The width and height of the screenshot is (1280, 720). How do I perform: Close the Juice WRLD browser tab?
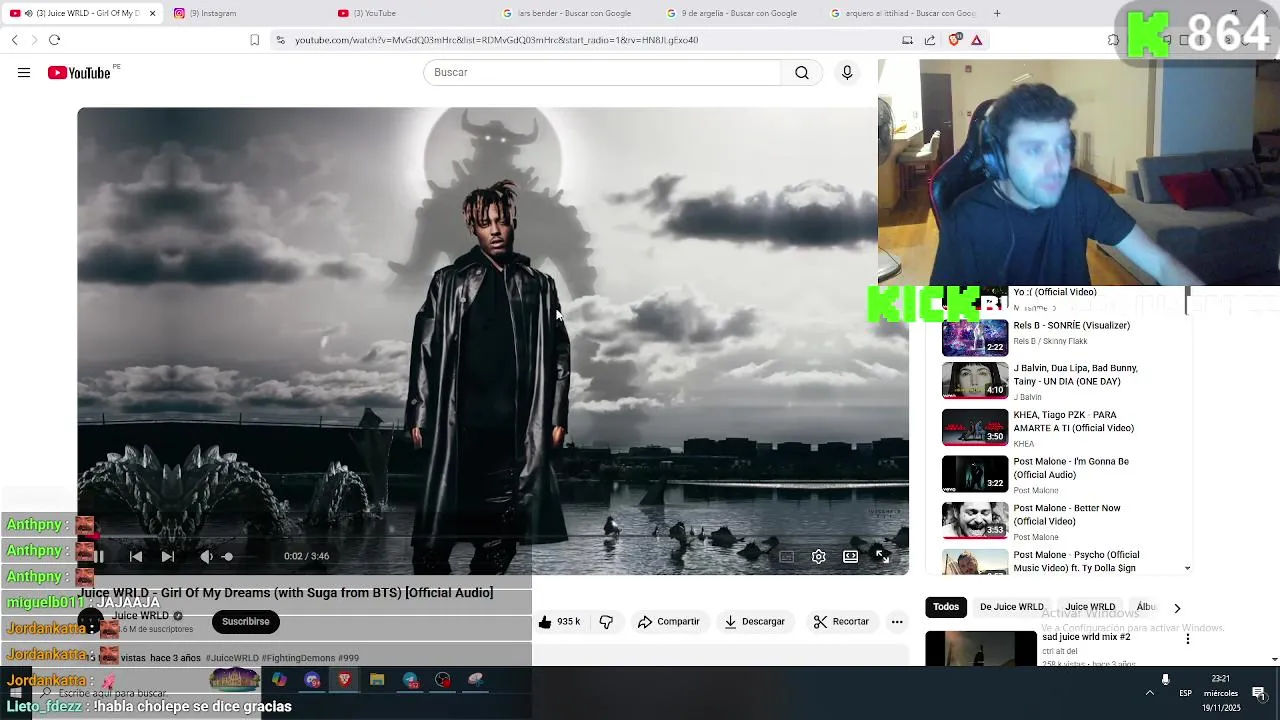(x=153, y=13)
